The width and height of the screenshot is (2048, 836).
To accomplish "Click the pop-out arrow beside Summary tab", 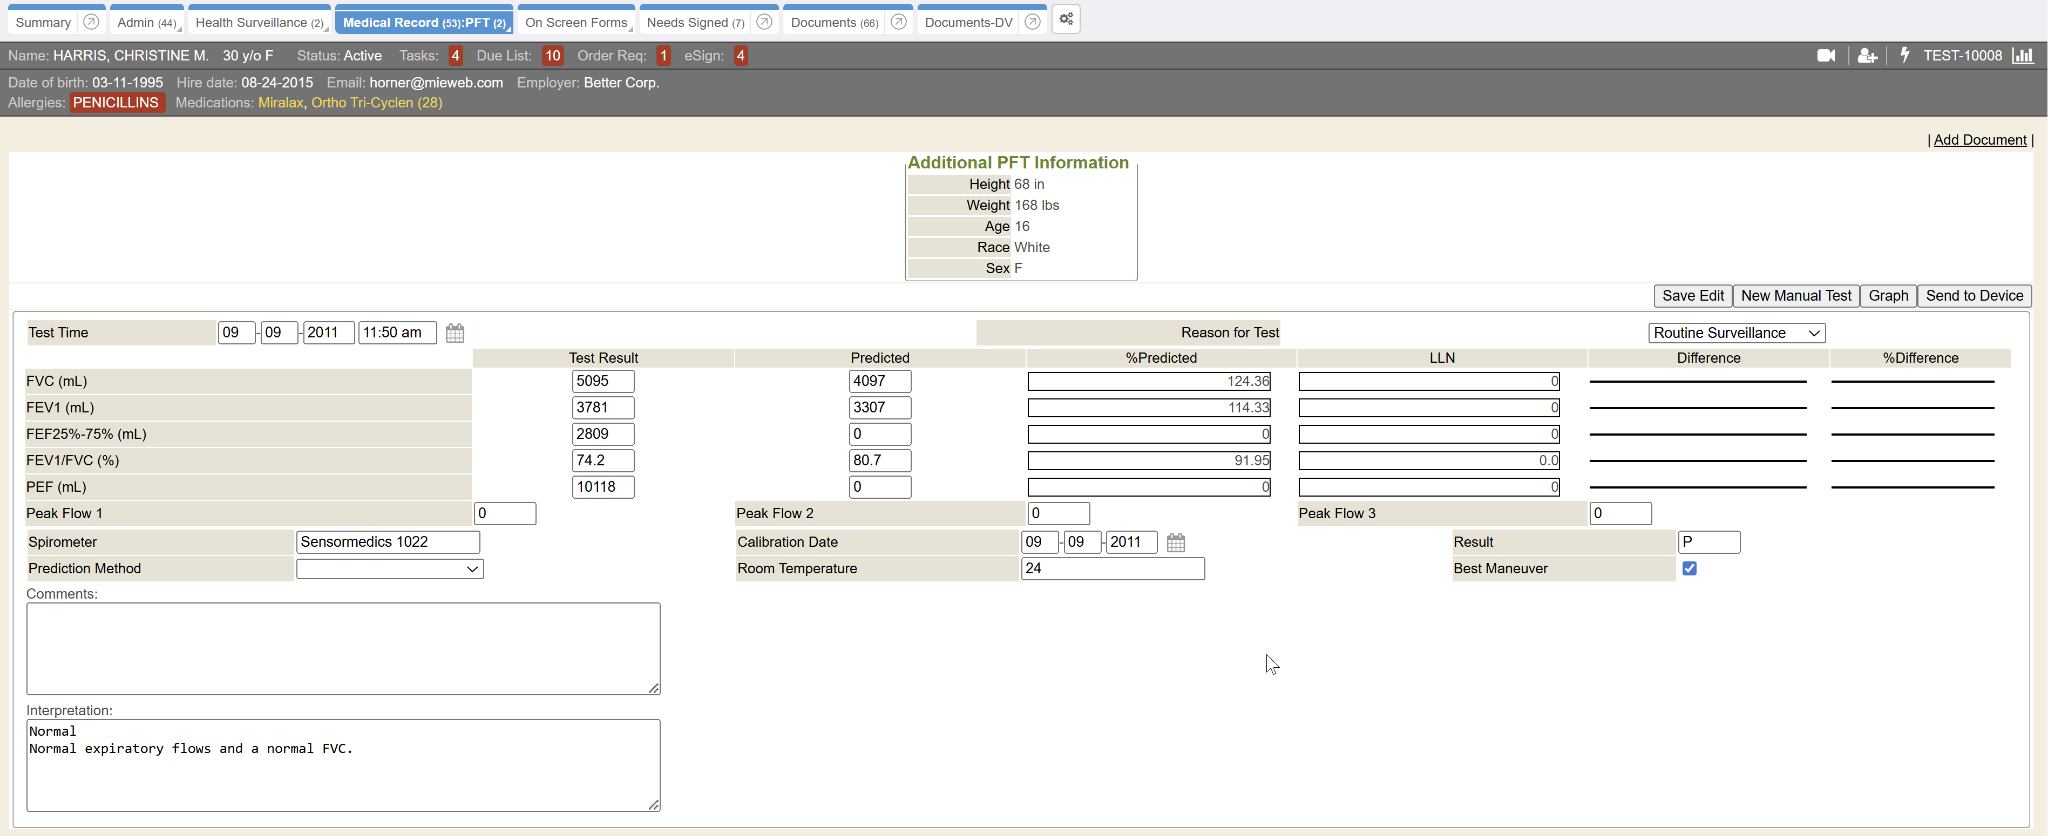I will [x=91, y=22].
